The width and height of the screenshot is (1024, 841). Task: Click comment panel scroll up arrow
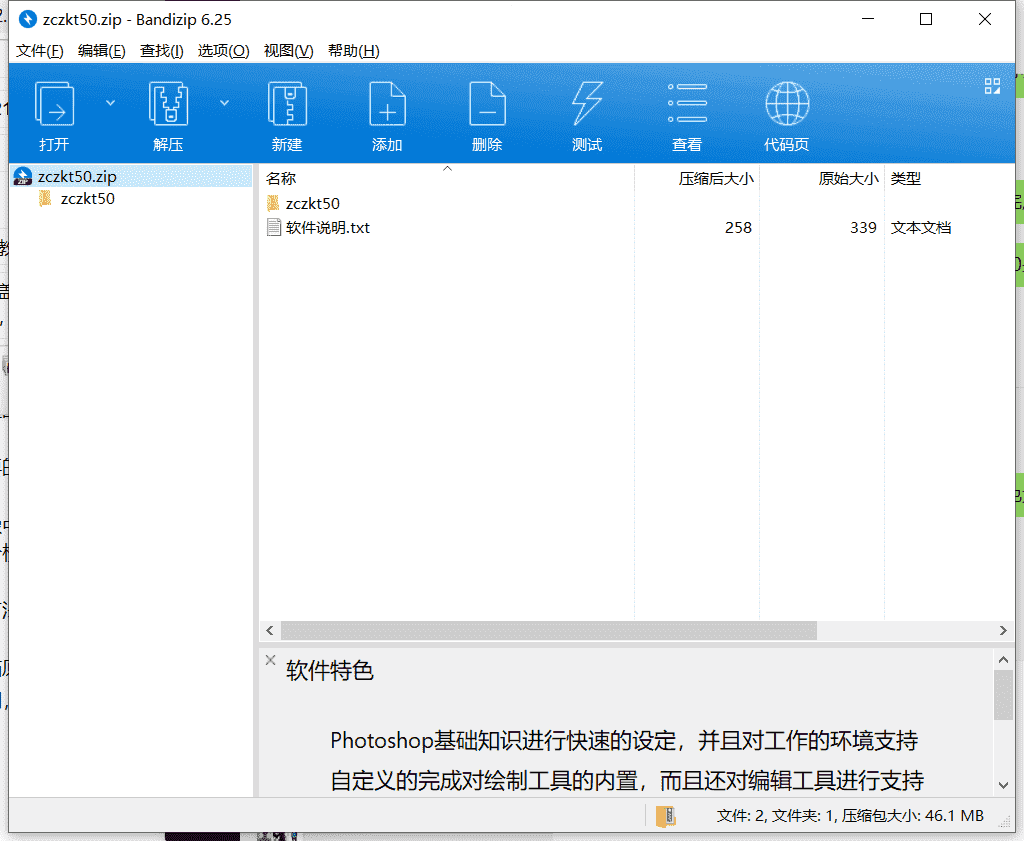1003,660
